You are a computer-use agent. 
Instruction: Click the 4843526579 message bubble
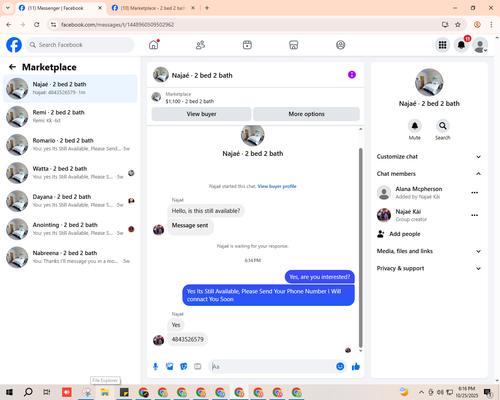187,339
